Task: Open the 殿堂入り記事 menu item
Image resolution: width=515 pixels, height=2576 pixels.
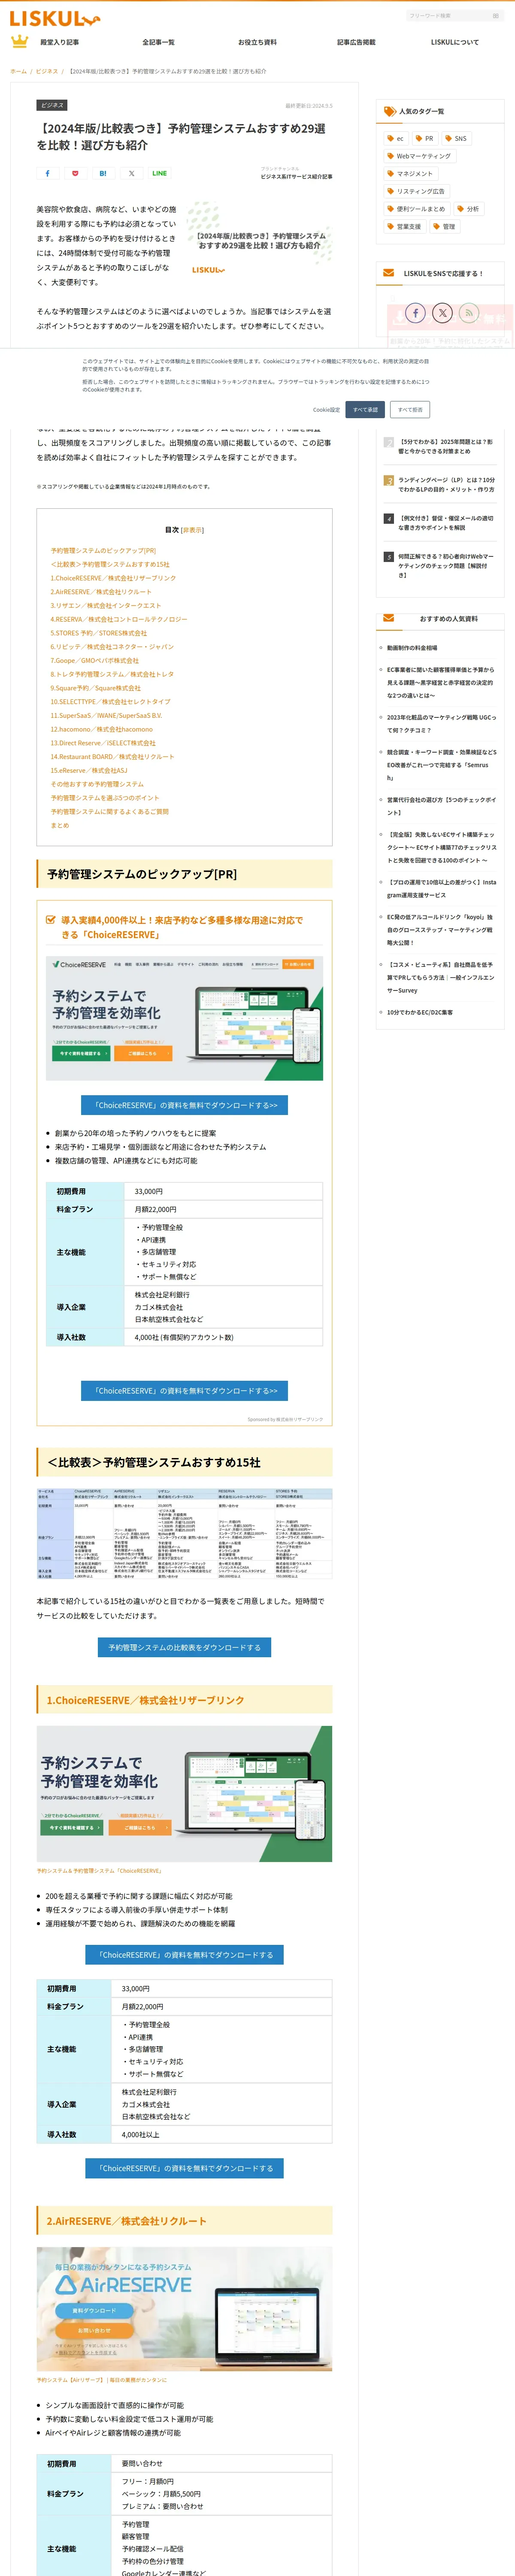Action: pos(59,42)
